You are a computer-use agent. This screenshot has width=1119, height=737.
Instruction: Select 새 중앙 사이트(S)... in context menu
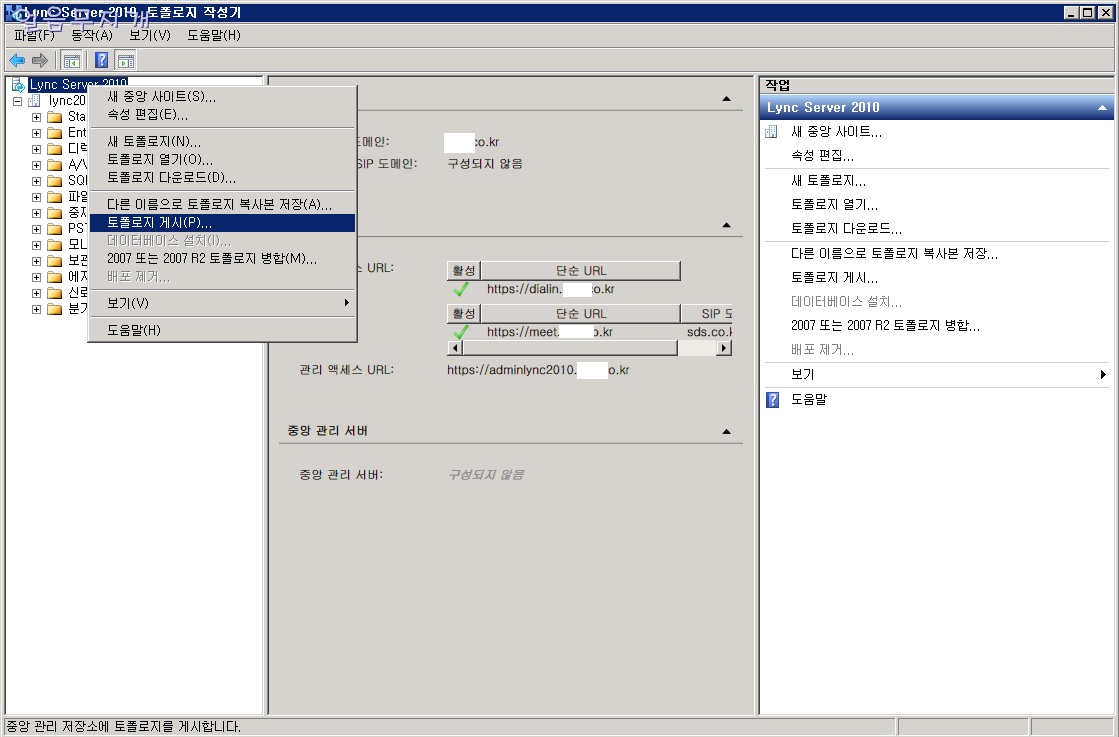pyautogui.click(x=222, y=96)
